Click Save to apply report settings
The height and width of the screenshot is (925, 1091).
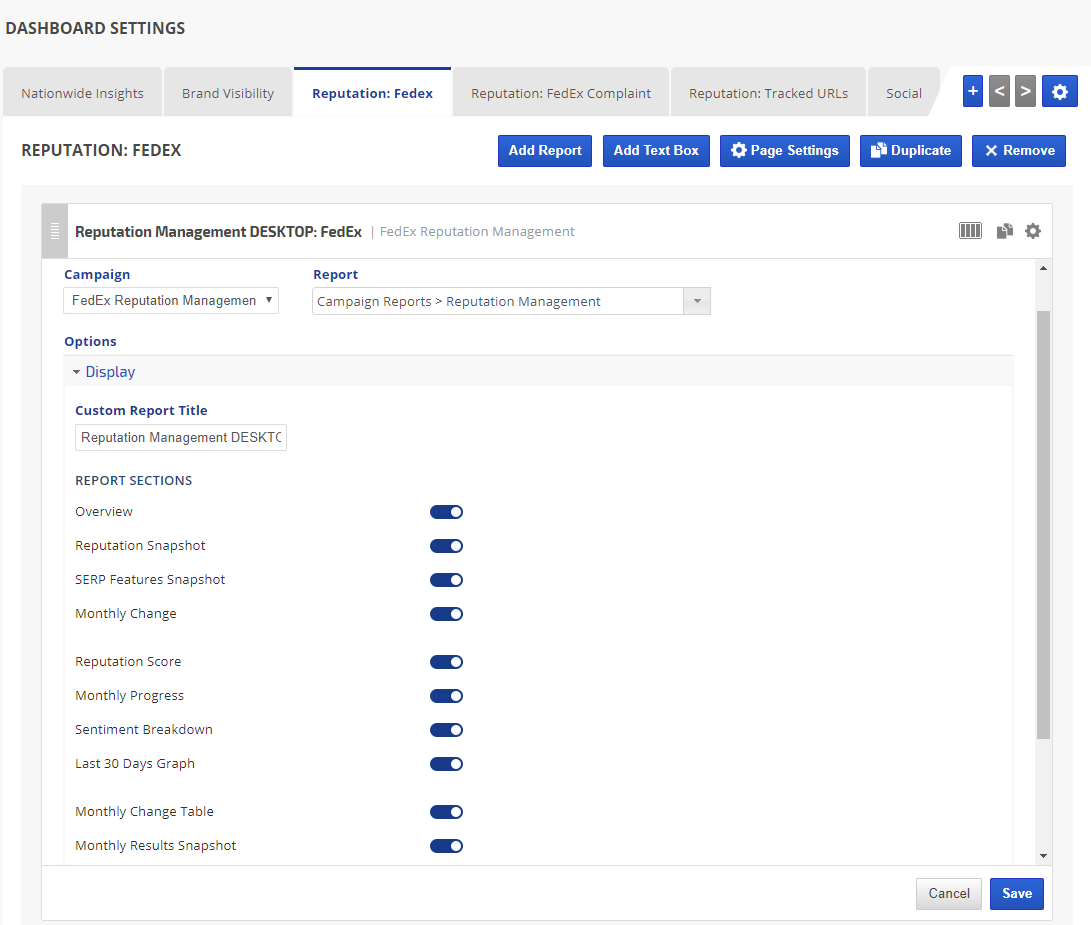pos(1016,894)
